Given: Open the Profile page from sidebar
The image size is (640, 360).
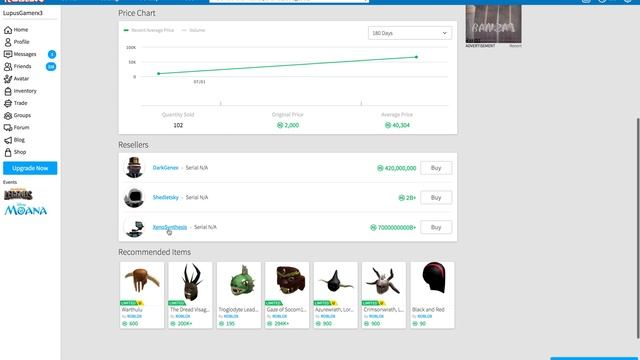Looking at the screenshot, I should click(17, 42).
